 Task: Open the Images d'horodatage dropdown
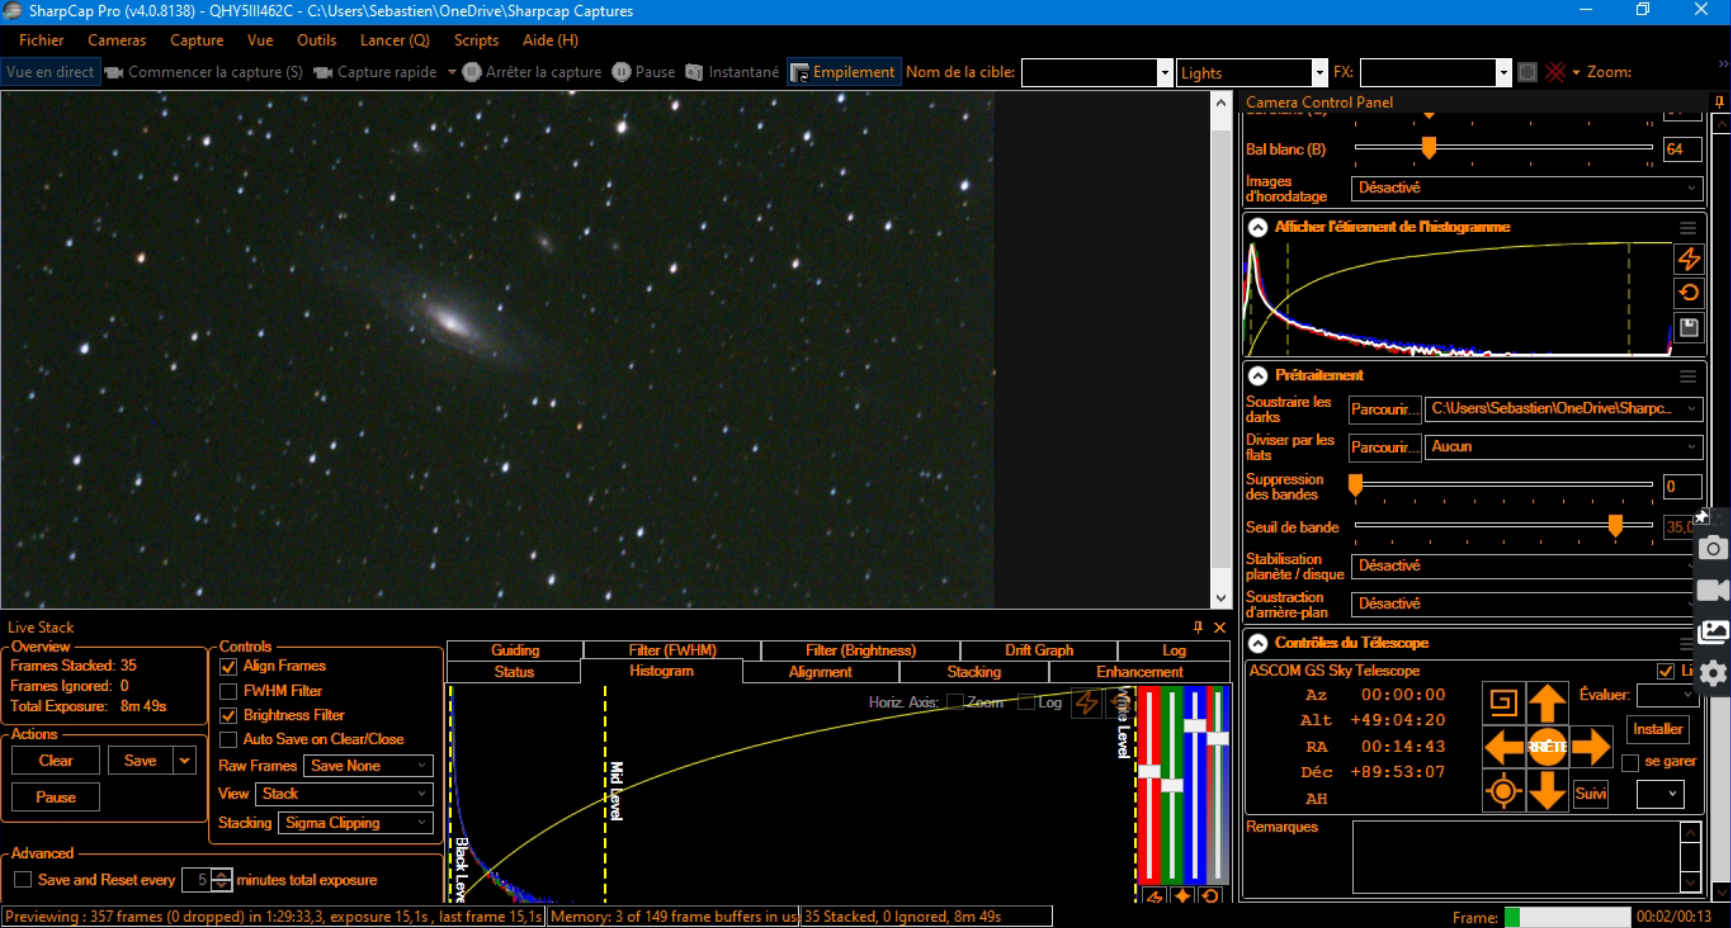(1526, 188)
